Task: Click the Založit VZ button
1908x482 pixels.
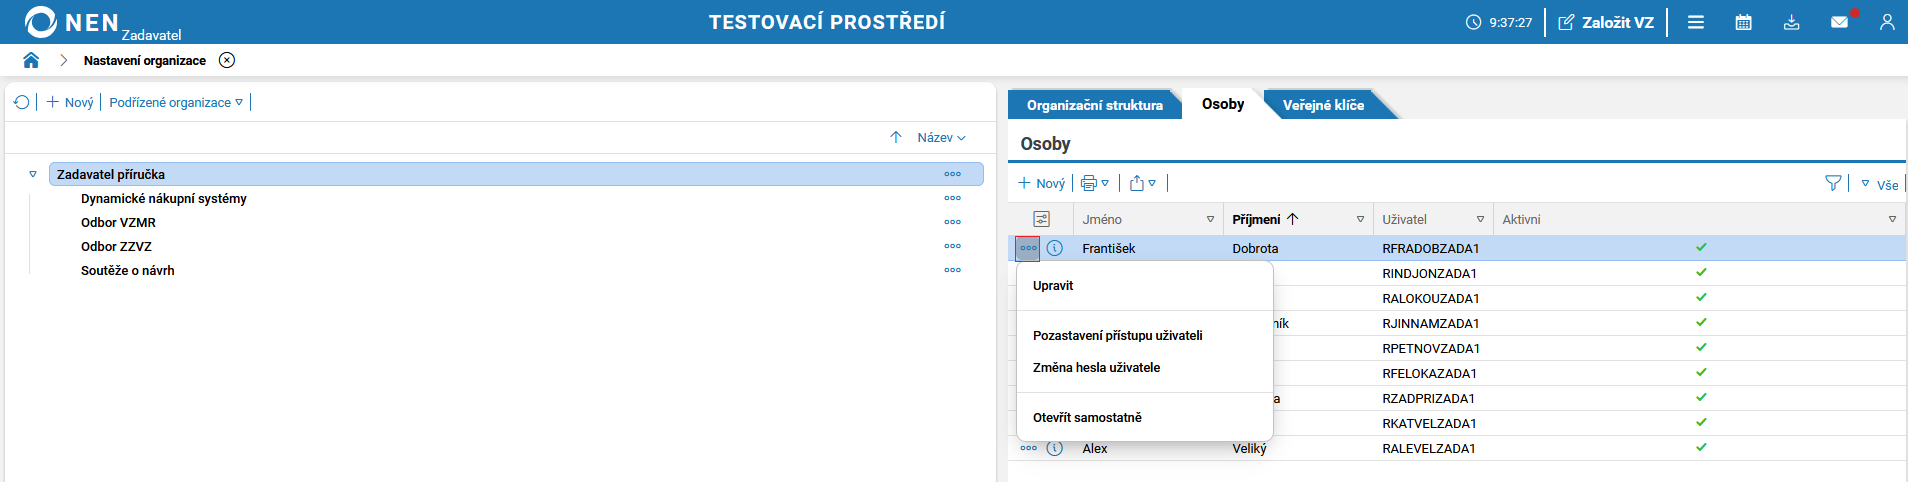Action: point(1606,22)
